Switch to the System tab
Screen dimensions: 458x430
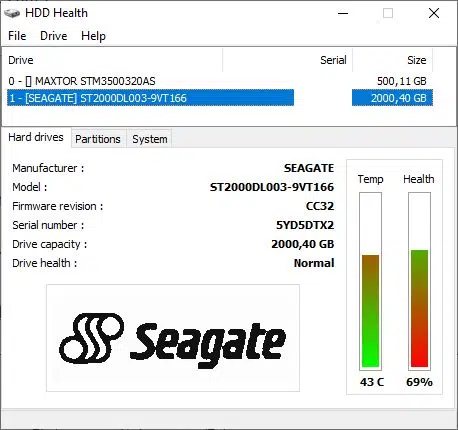click(150, 139)
